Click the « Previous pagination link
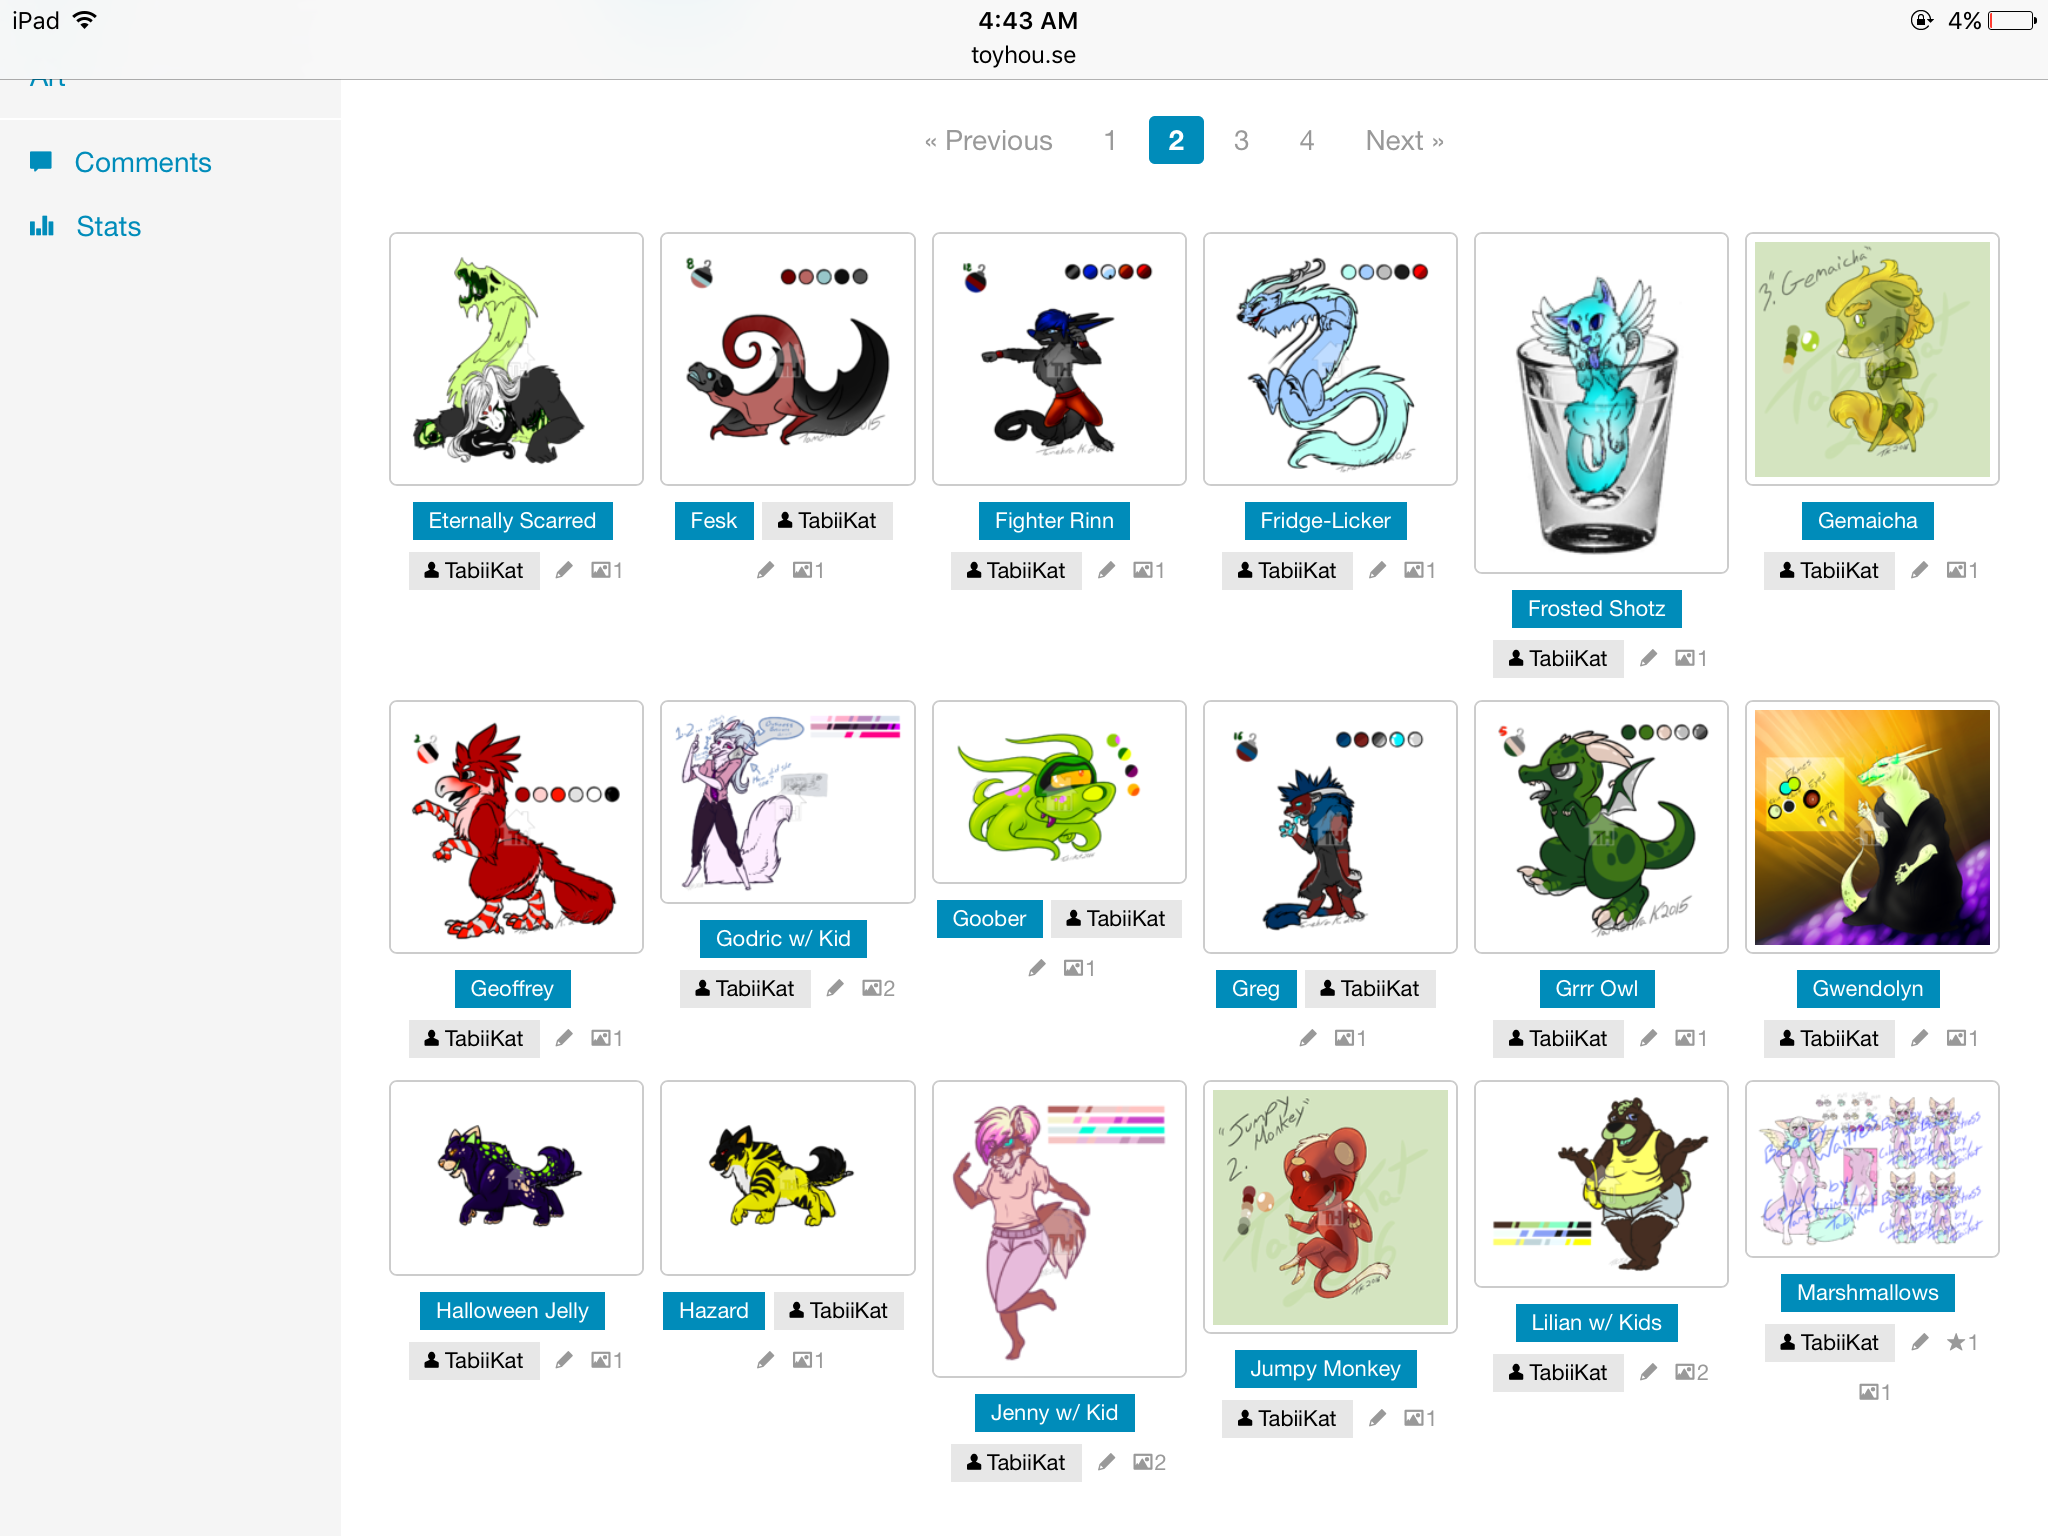This screenshot has height=1536, width=2048. pos(989,140)
